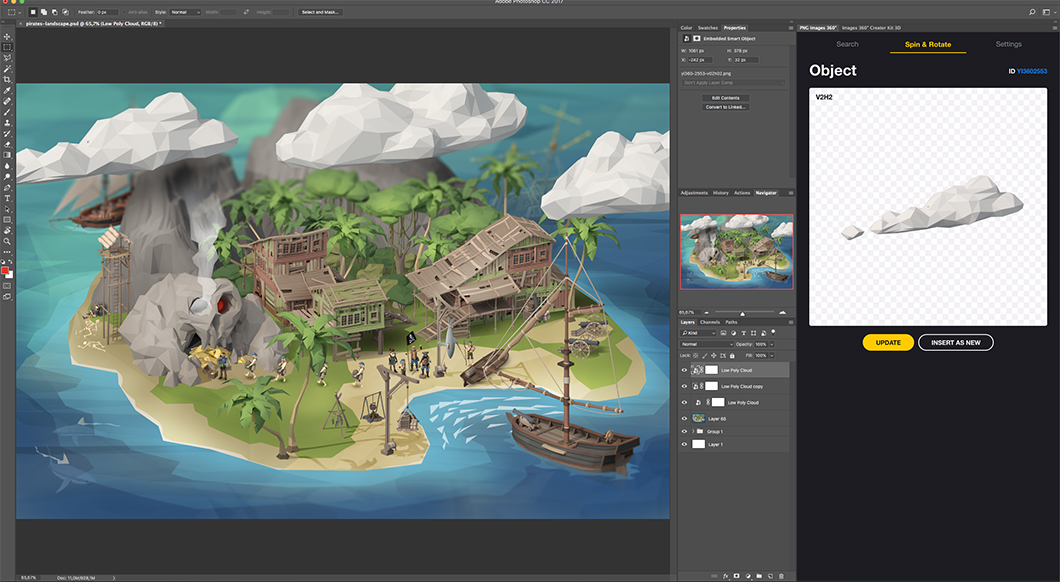The image size is (1060, 582).
Task: Click the yellow UPDATE button
Action: pyautogui.click(x=888, y=343)
